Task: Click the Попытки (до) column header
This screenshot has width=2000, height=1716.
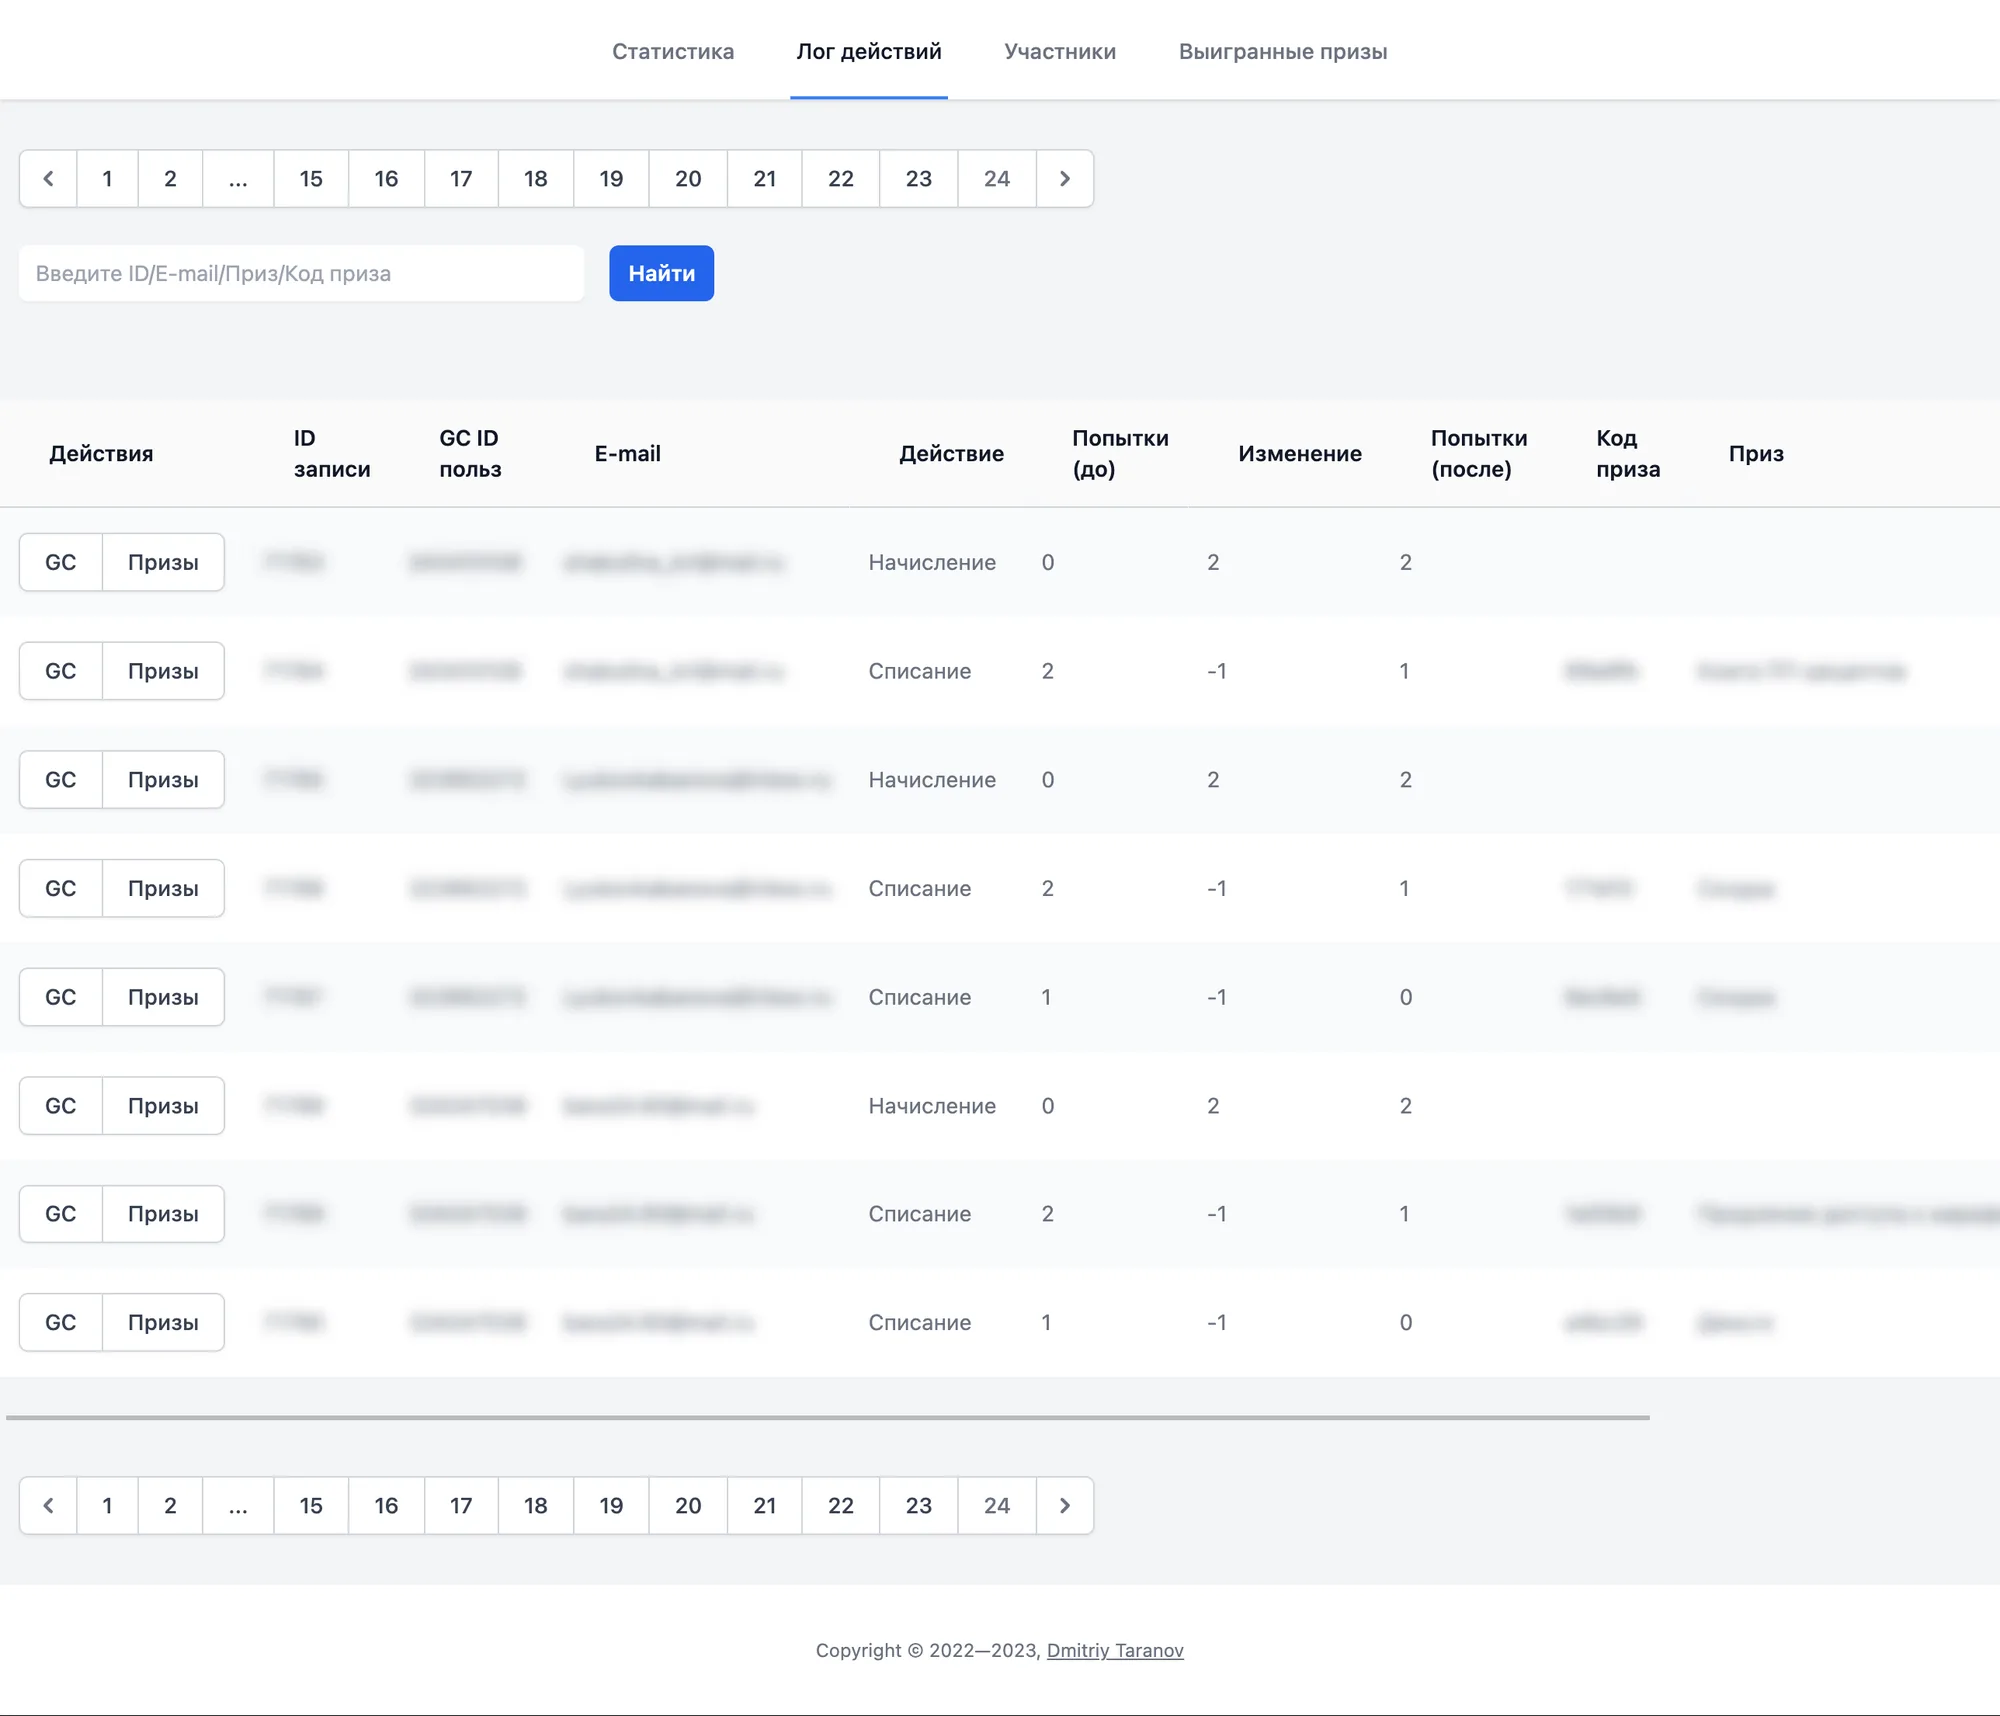Action: tap(1120, 453)
